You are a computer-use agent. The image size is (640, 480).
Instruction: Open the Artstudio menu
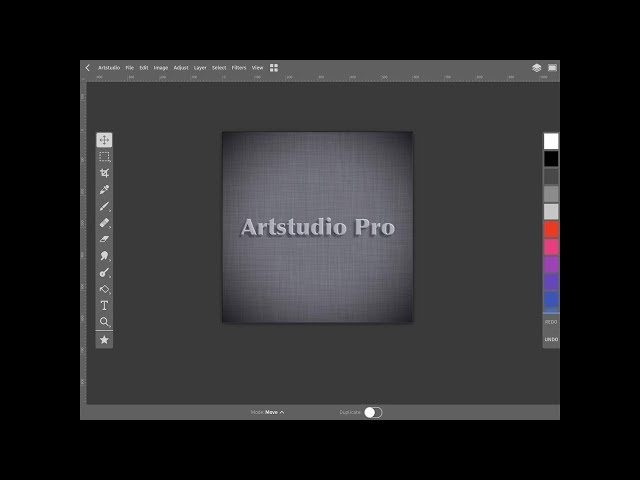point(109,68)
